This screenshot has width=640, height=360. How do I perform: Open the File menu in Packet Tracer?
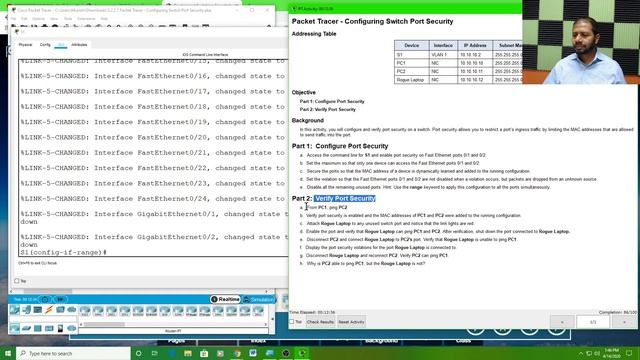point(13,18)
